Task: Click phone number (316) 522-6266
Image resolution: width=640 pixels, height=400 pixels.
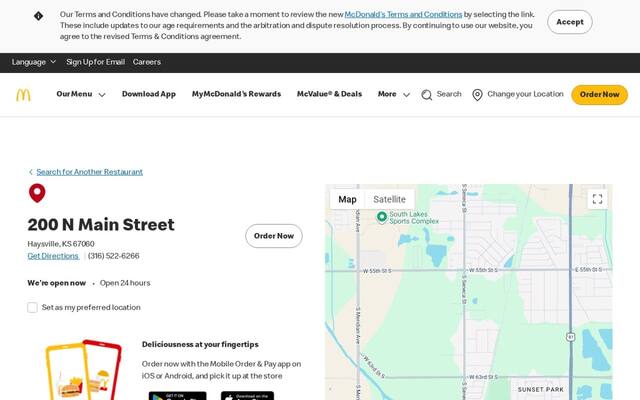Action: pyautogui.click(x=113, y=256)
